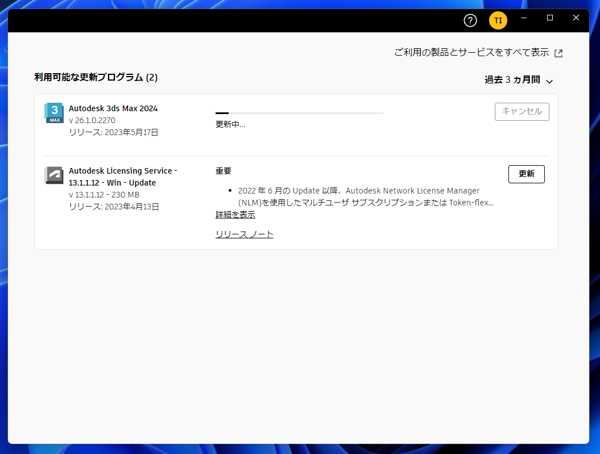Close the Autodesk Access window
This screenshot has height=454, width=600.
(x=576, y=18)
